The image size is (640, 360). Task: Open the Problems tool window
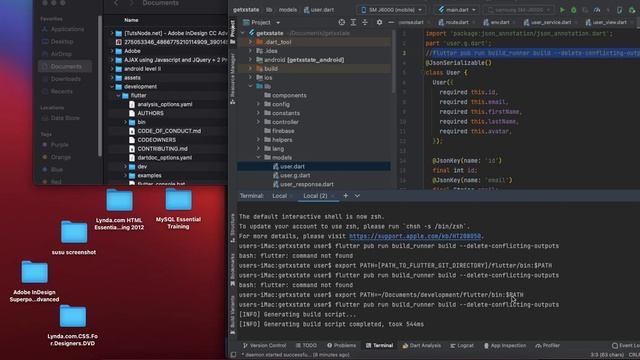click(x=342, y=346)
